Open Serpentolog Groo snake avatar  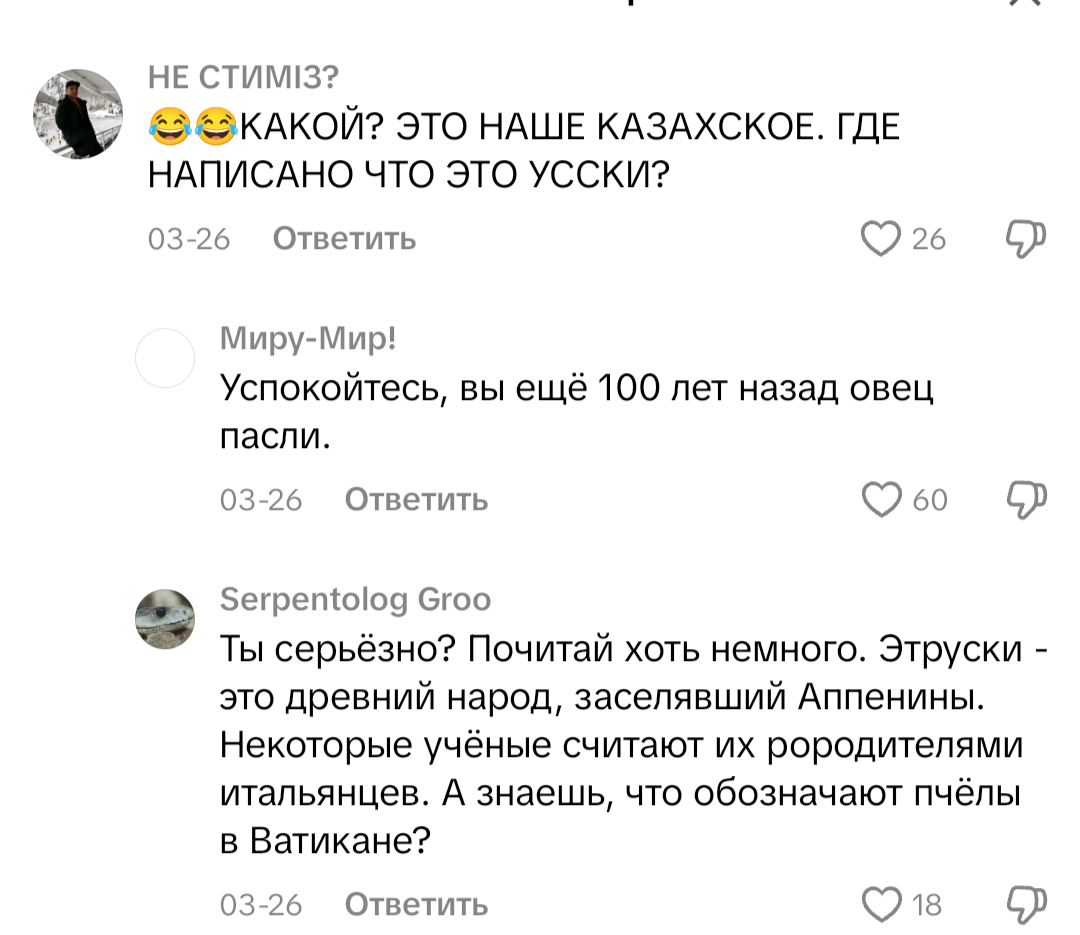click(x=165, y=619)
